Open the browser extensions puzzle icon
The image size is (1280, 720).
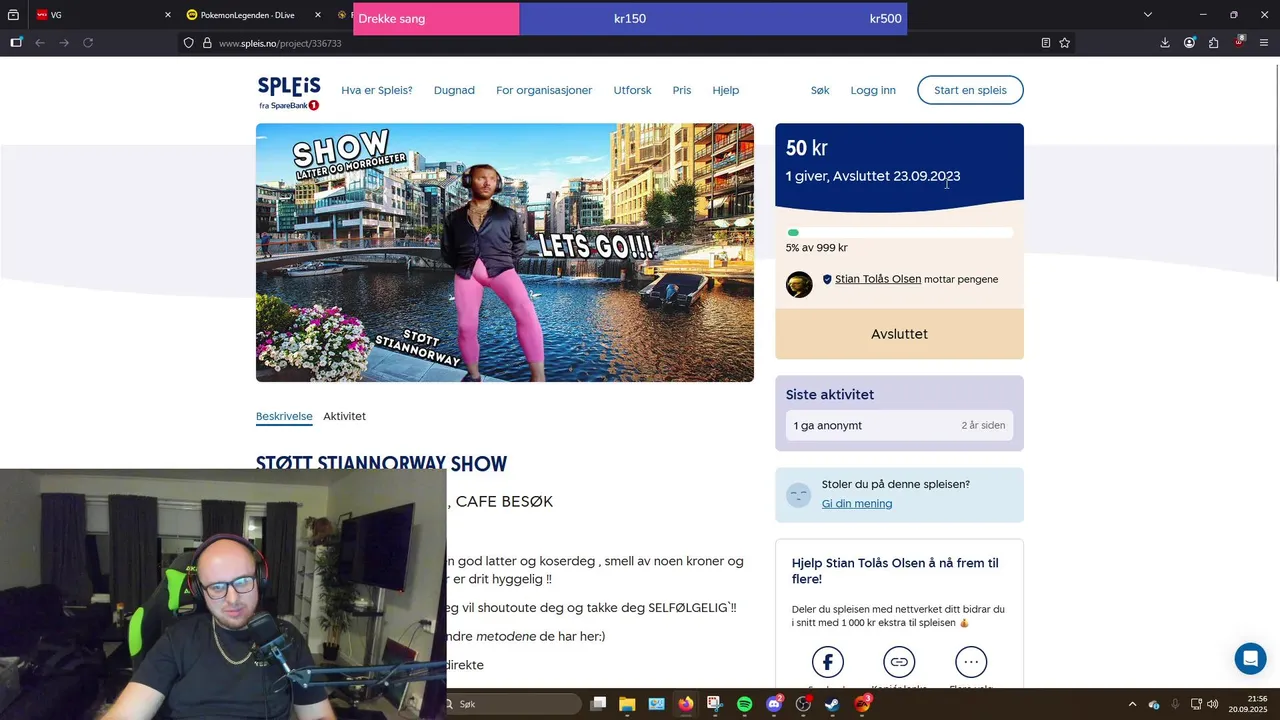click(1214, 43)
